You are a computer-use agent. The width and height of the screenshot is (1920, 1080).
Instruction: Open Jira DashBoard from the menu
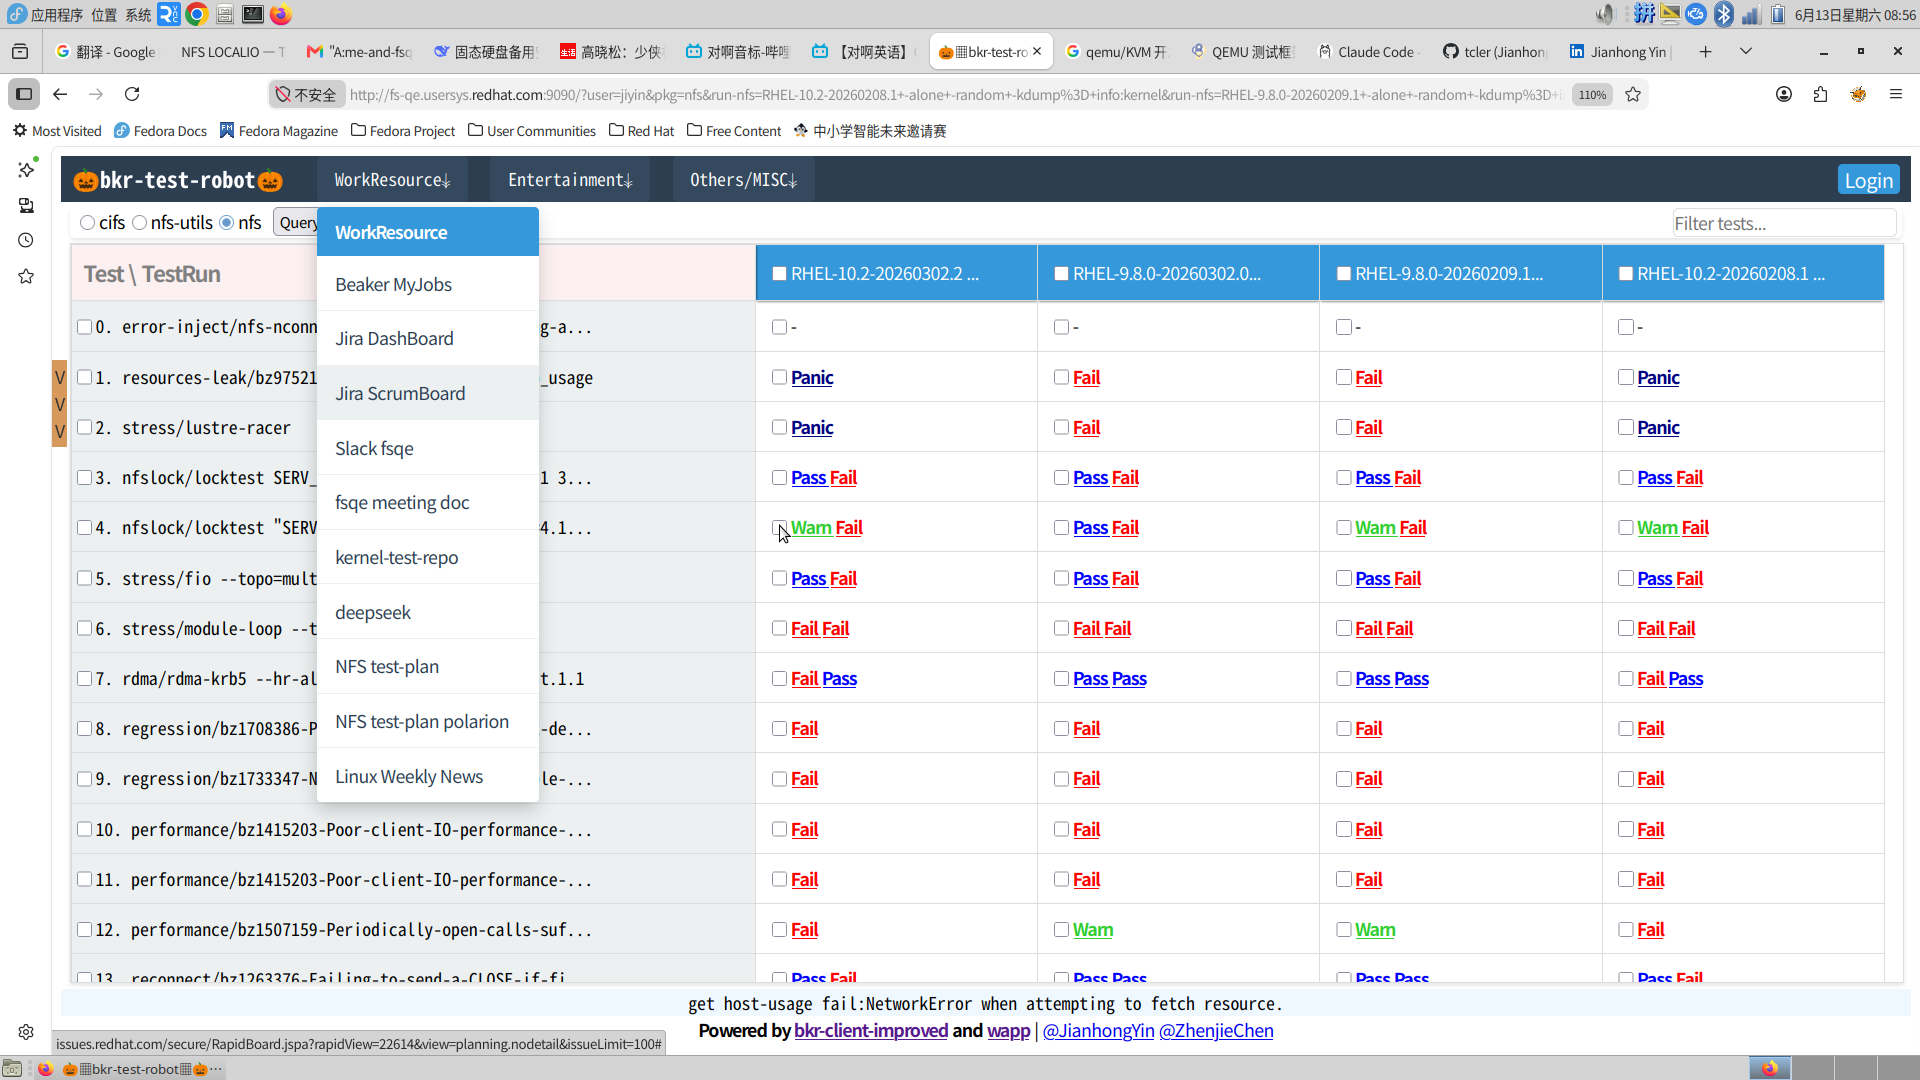[428, 338]
